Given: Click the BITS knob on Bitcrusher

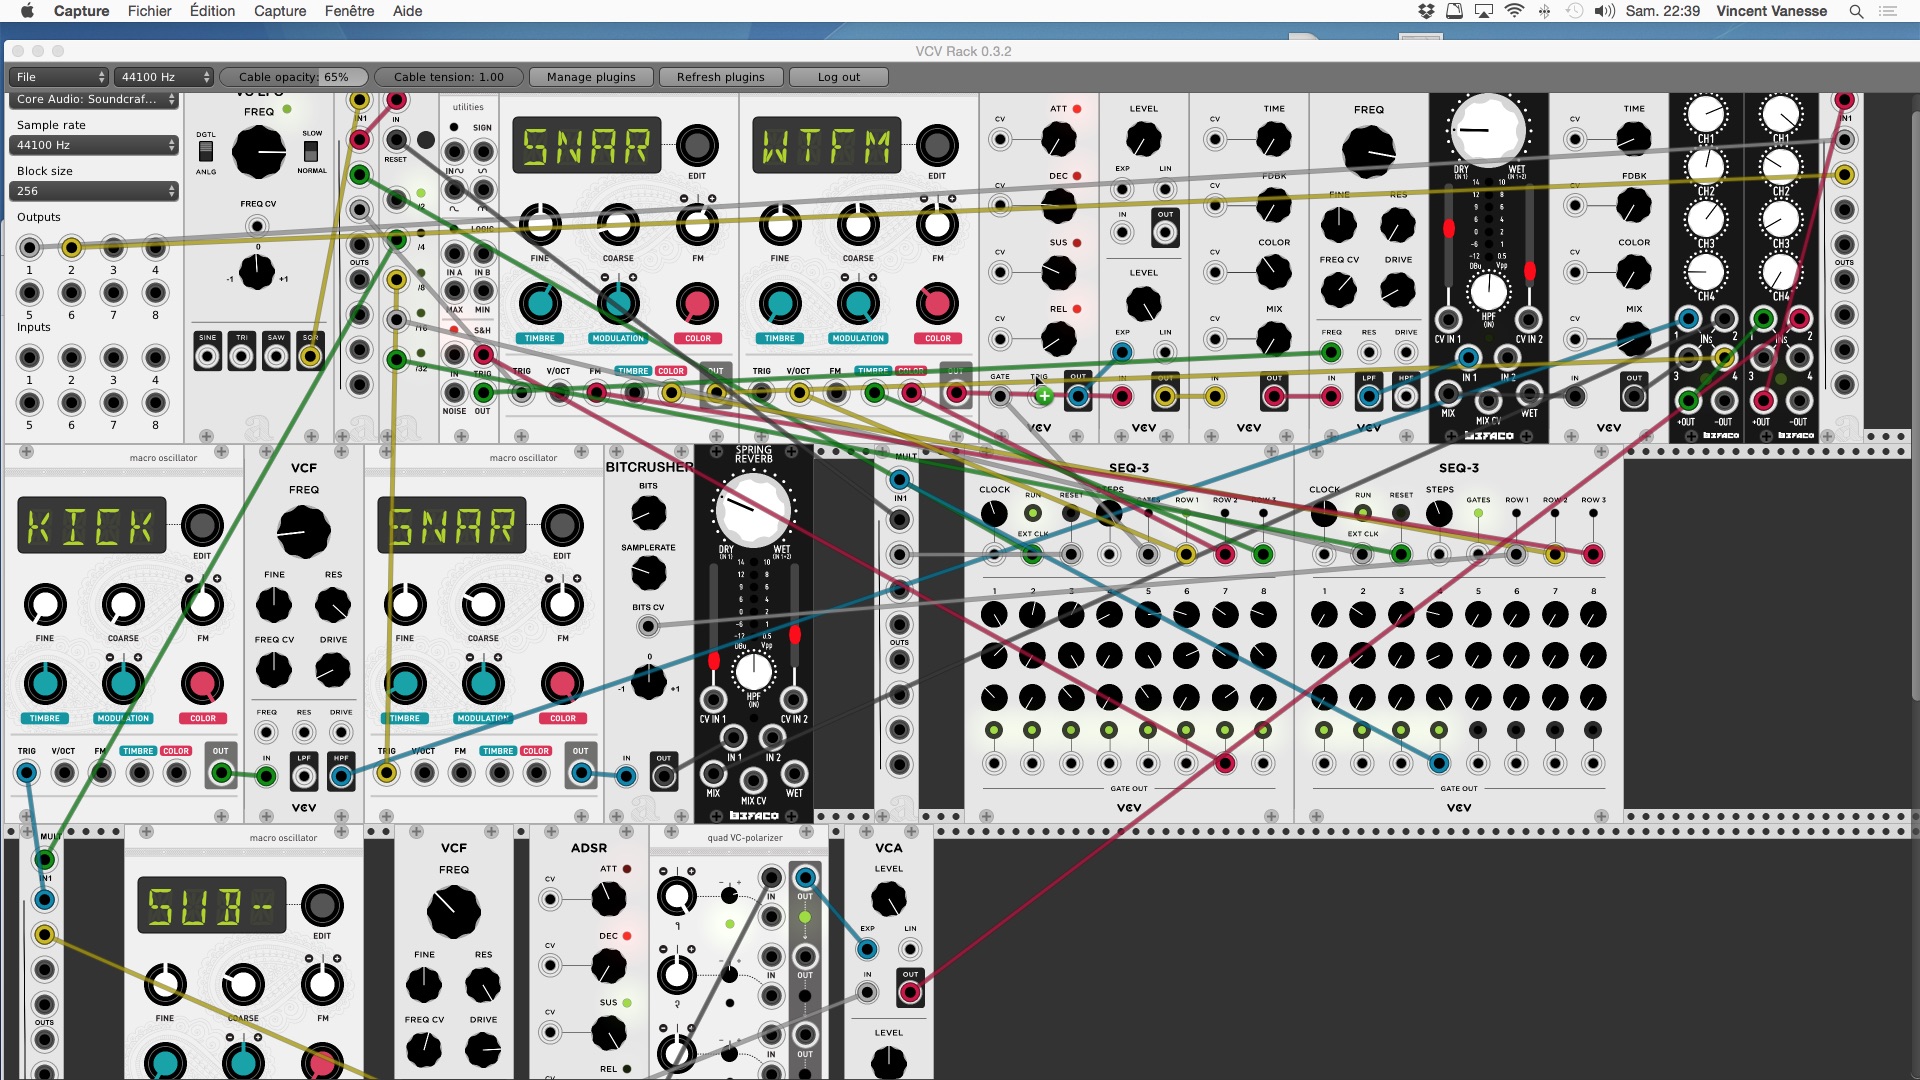Looking at the screenshot, I should tap(648, 514).
